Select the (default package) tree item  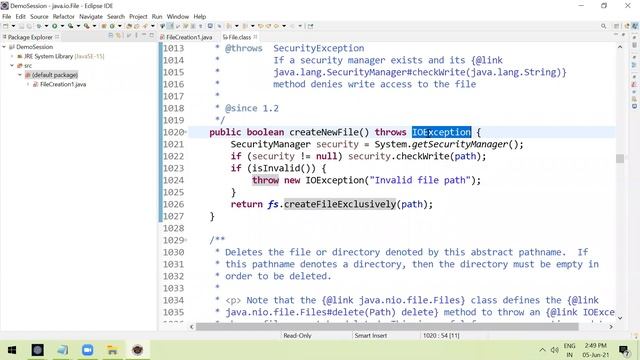point(55,75)
